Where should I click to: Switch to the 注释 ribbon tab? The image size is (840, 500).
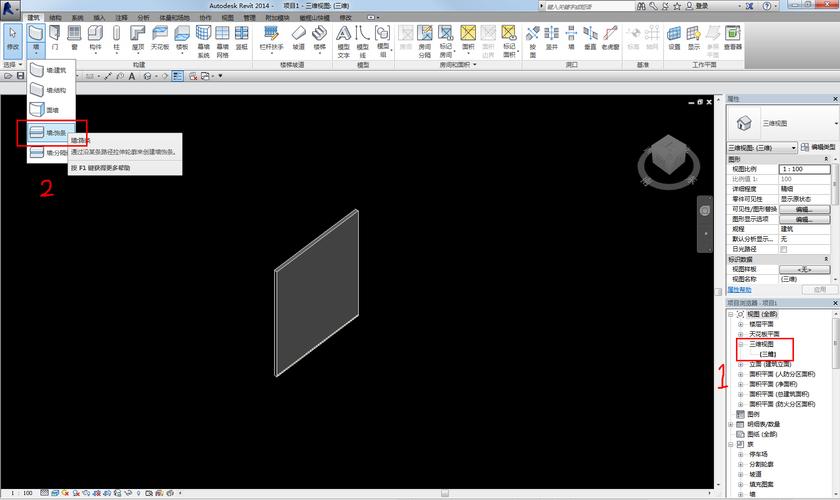coord(121,18)
